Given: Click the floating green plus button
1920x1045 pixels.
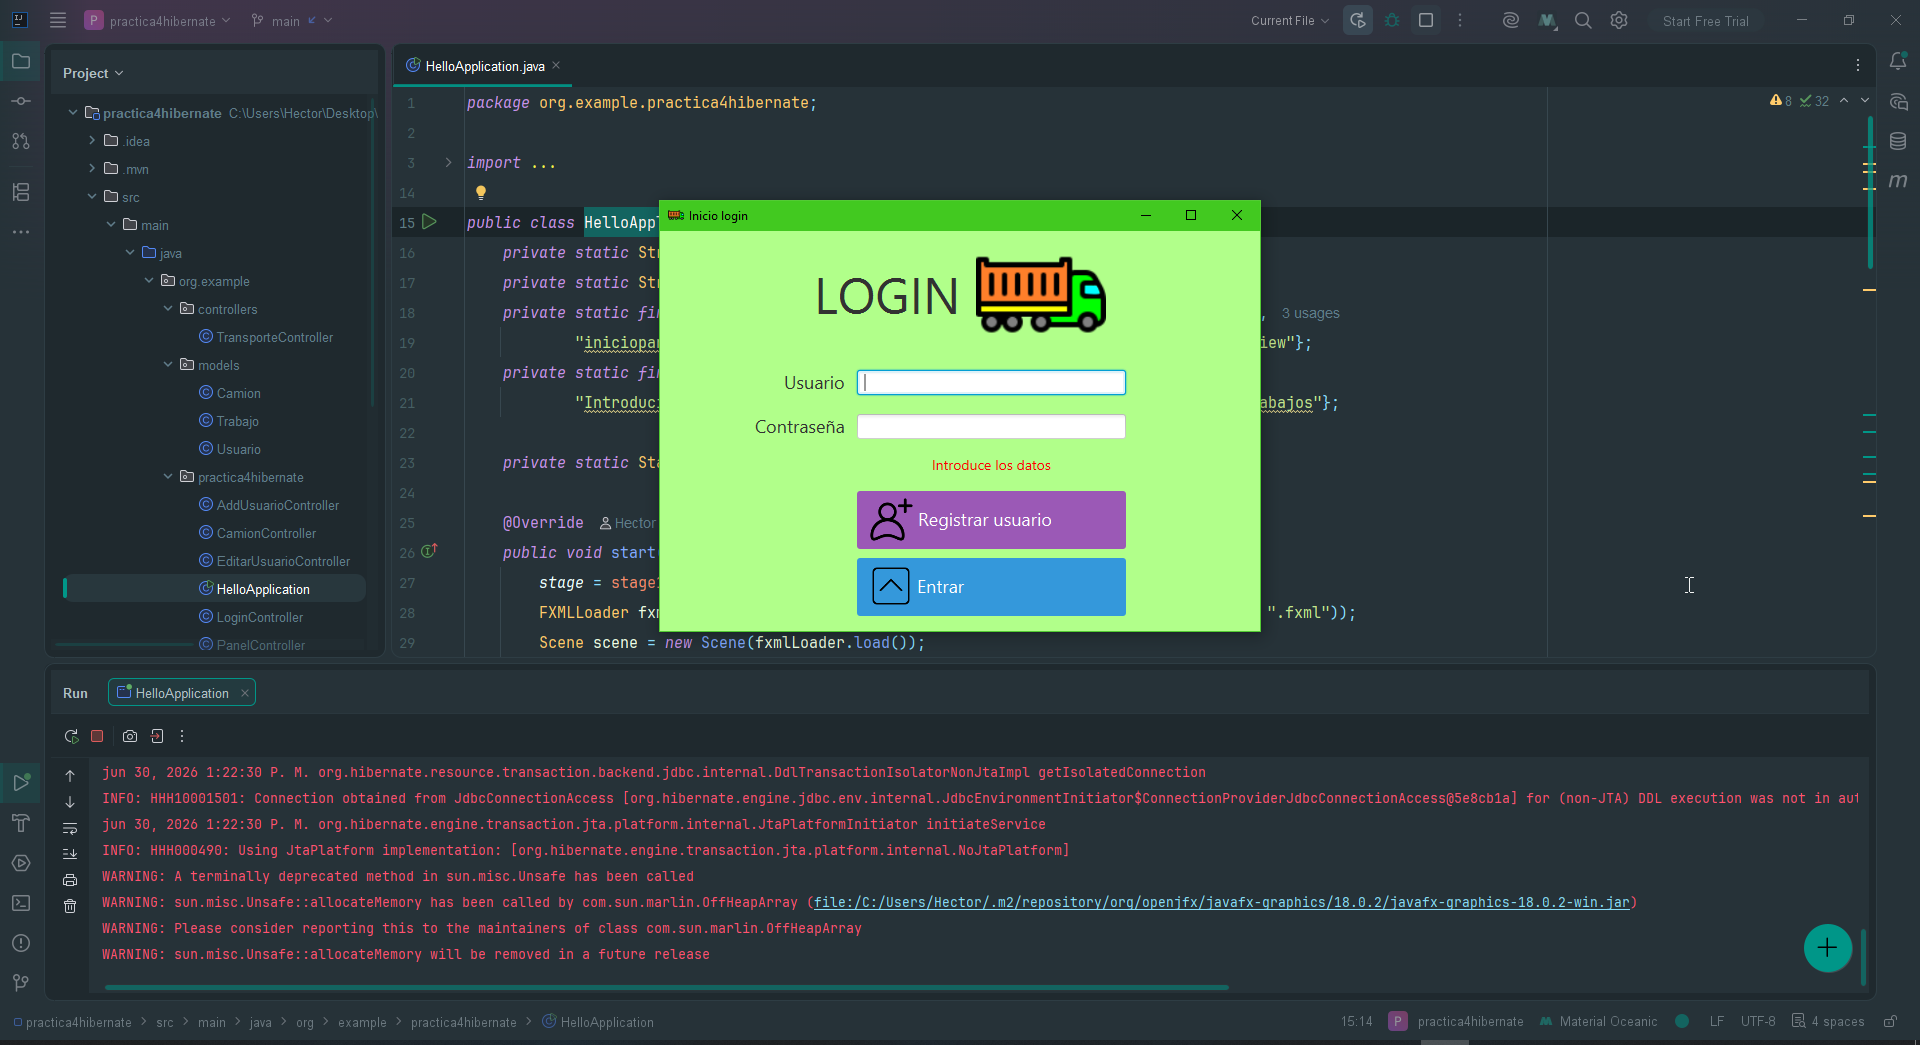Looking at the screenshot, I should point(1827,948).
